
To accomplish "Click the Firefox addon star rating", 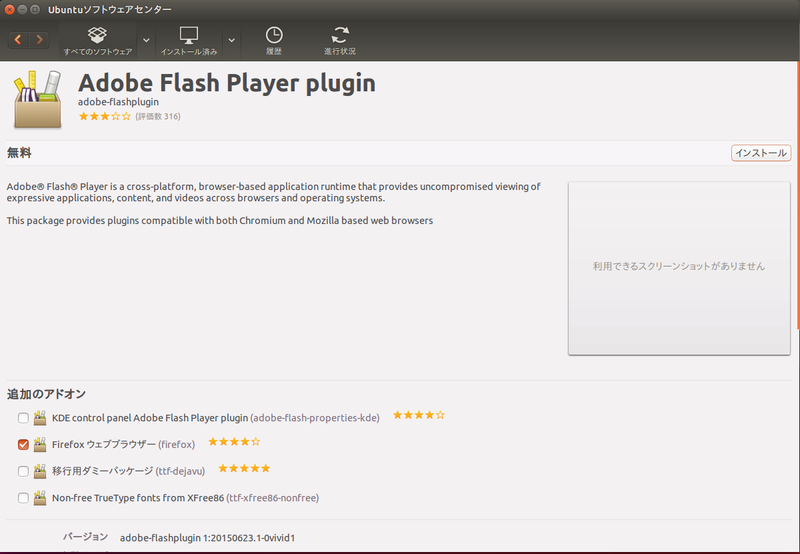I will (x=234, y=442).
